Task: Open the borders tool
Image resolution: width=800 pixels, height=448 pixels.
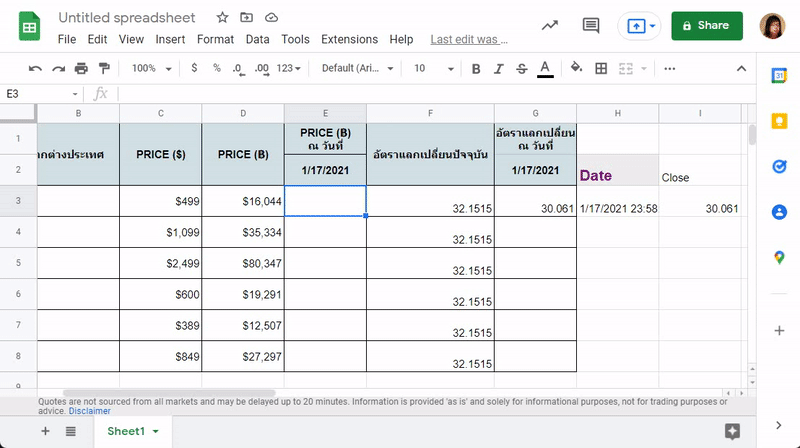Action: [601, 68]
